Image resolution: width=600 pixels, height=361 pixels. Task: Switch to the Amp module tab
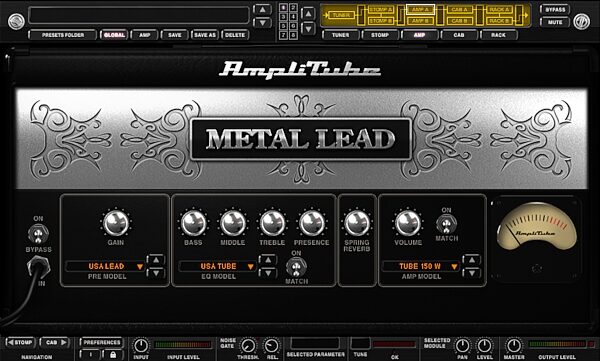point(419,35)
